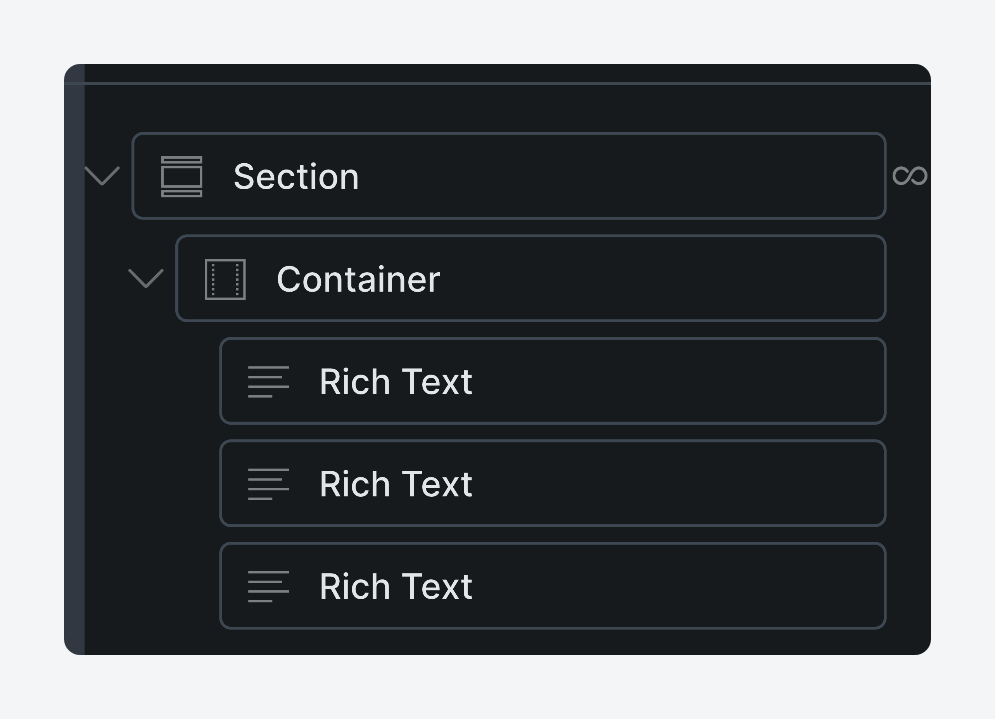Click empty space inside the Container row
The width and height of the screenshot is (995, 719).
tap(660, 279)
